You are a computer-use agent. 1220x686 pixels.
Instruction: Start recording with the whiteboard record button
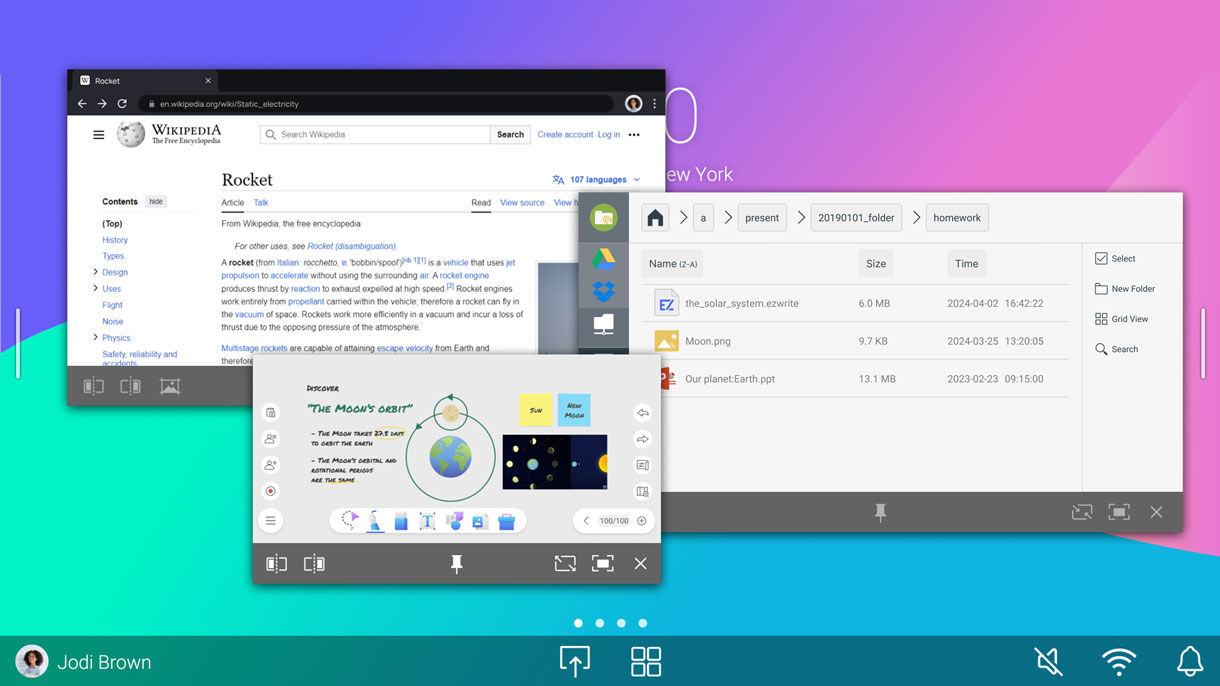270,491
